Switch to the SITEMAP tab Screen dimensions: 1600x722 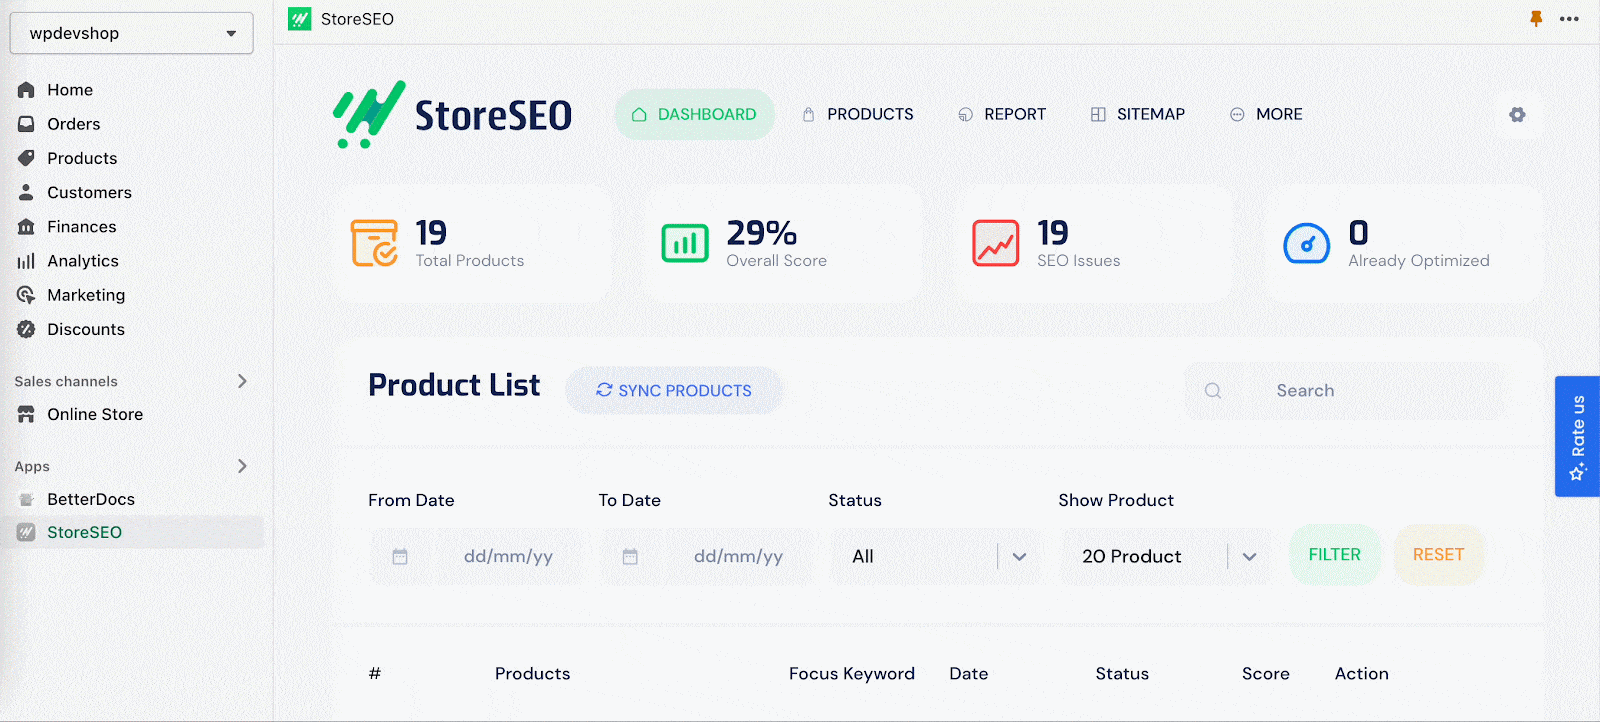pyautogui.click(x=1138, y=114)
